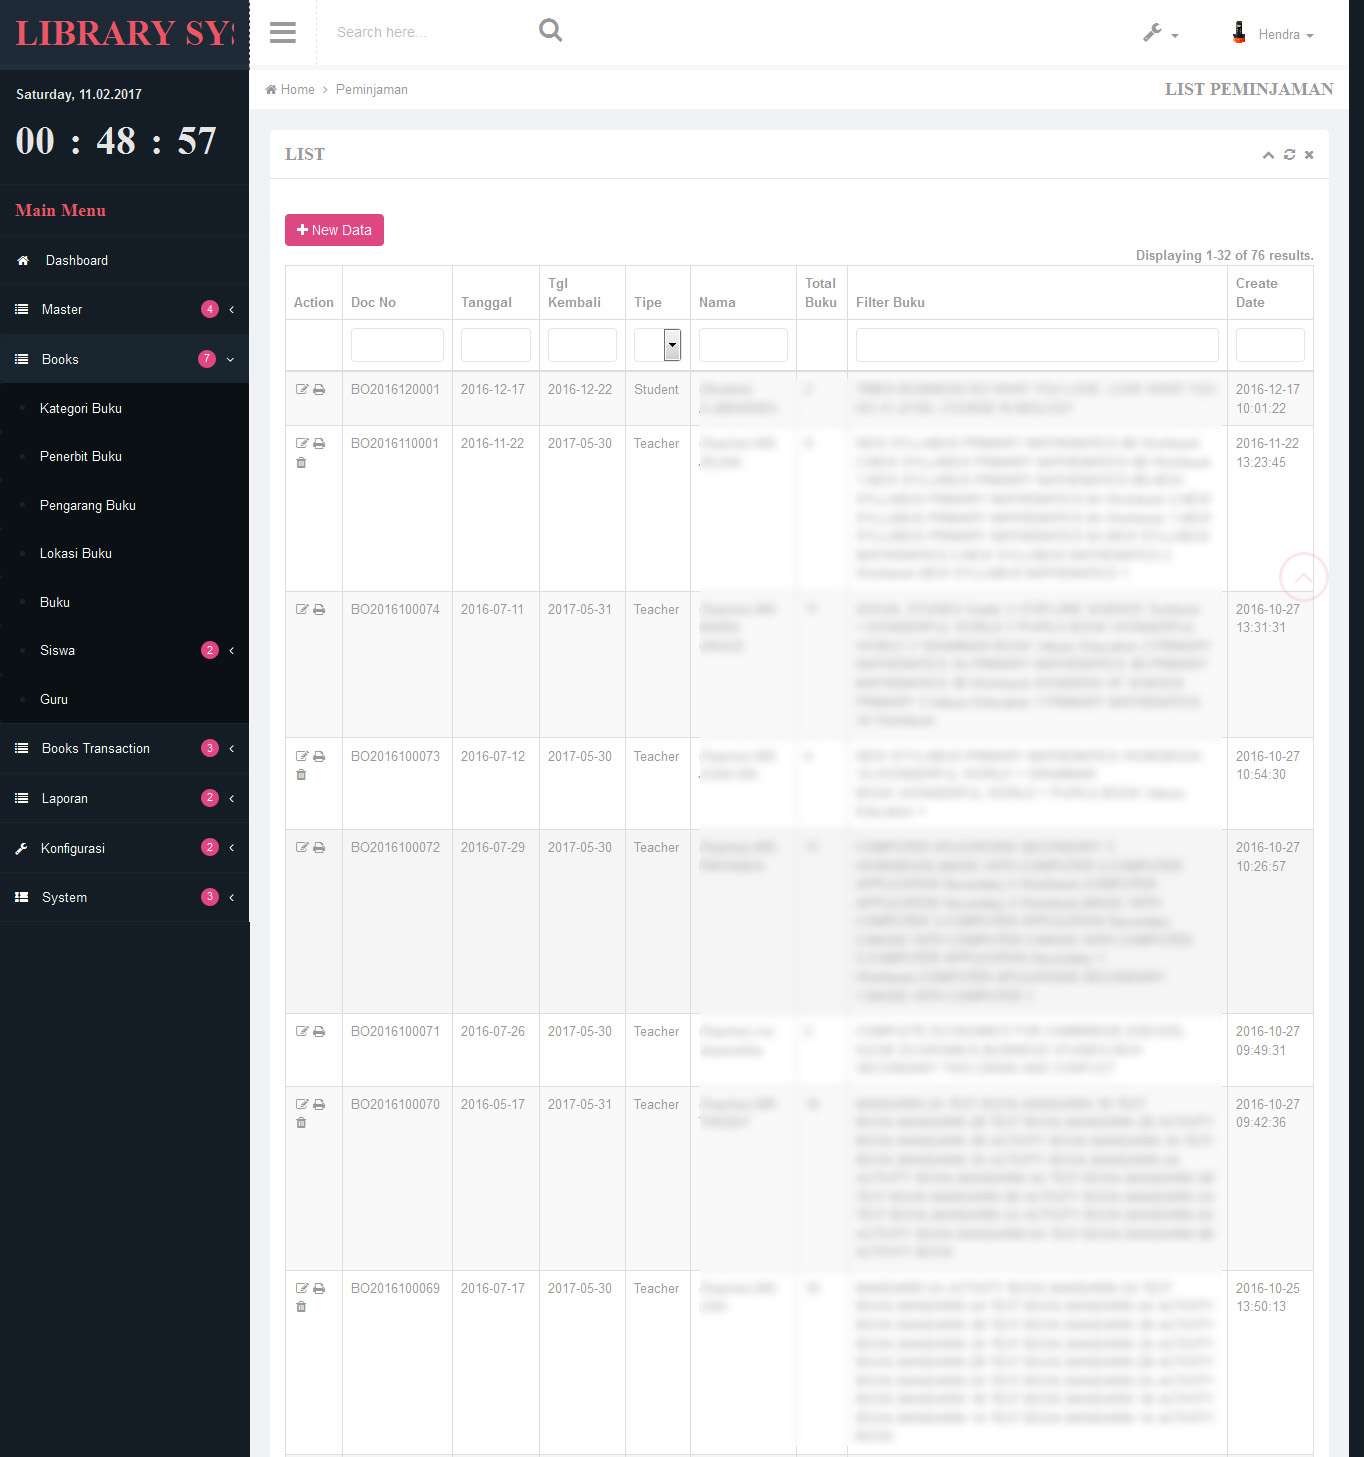This screenshot has width=1364, height=1457.
Task: Click the refresh icon in LIST panel
Action: (1289, 155)
